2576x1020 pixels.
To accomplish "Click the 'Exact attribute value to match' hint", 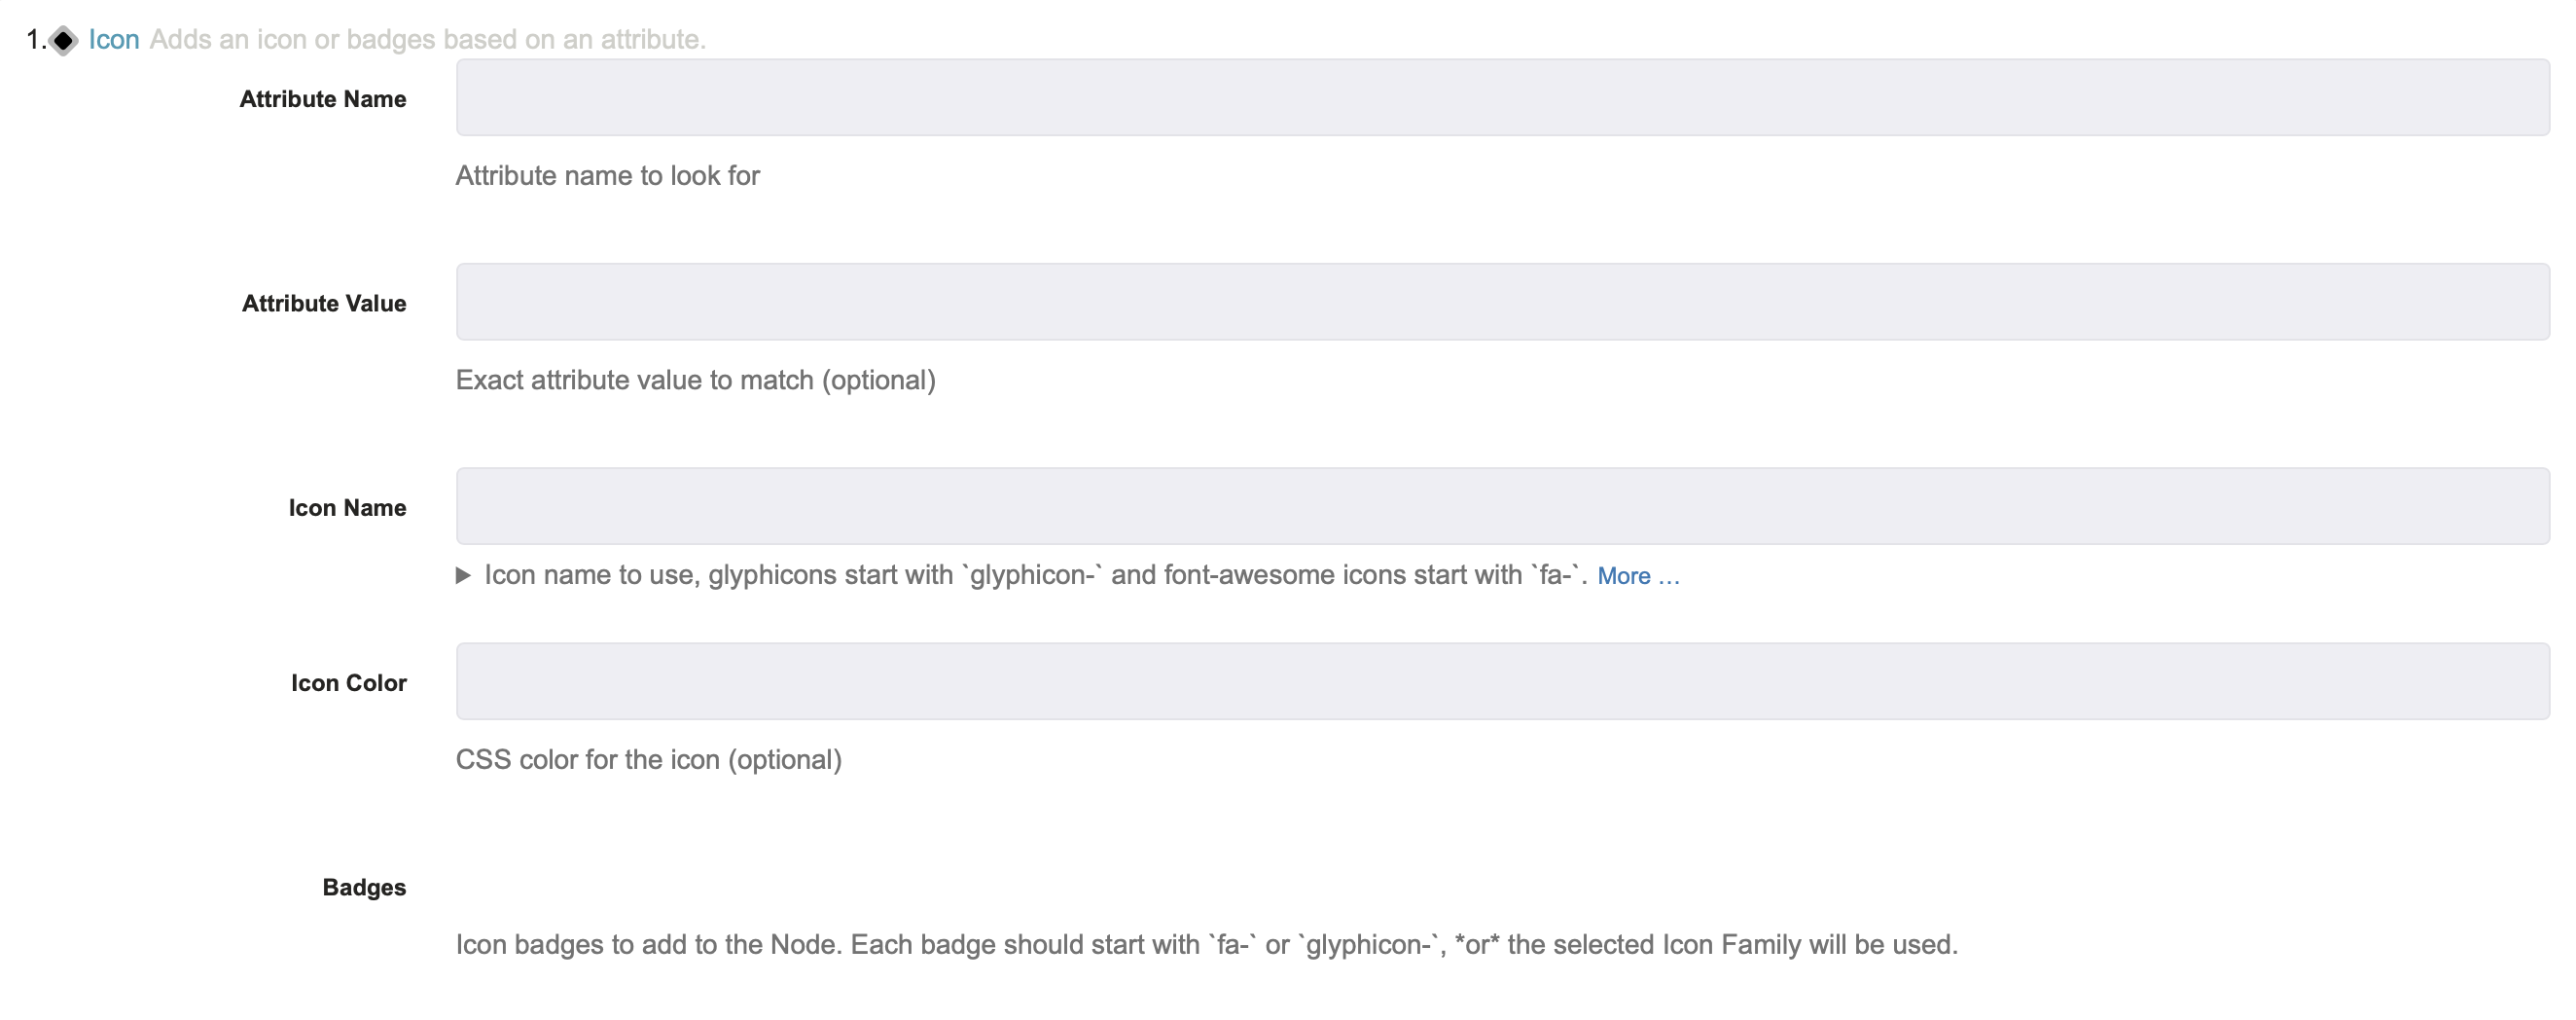I will point(696,380).
